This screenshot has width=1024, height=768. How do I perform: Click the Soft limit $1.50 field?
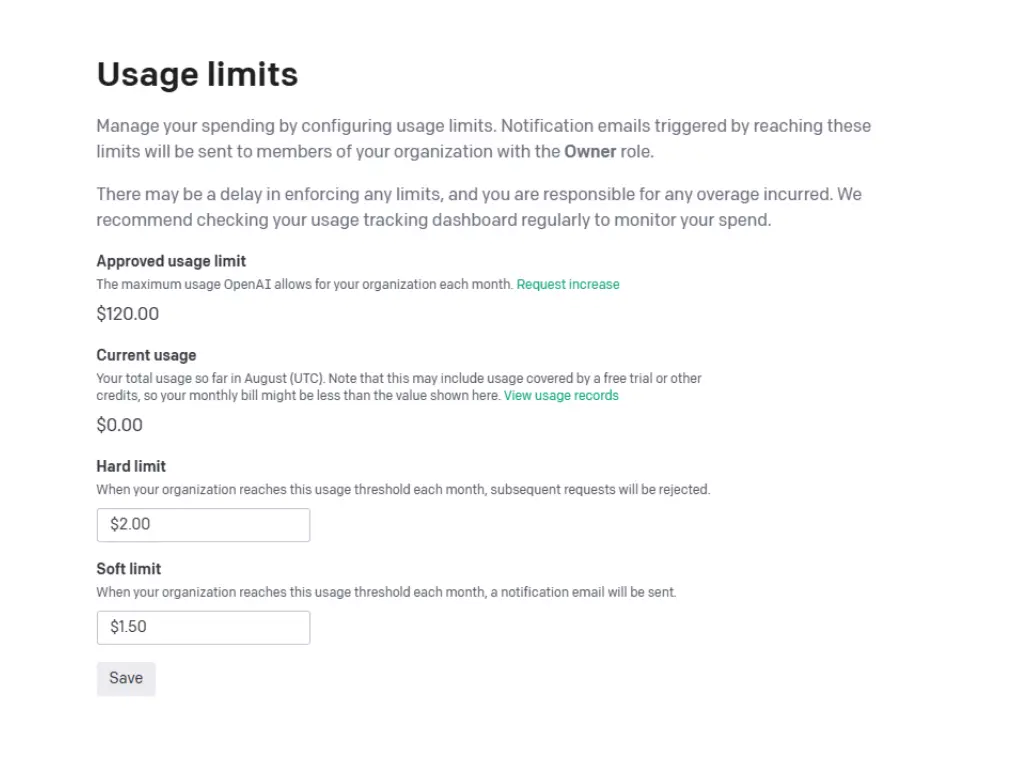click(203, 628)
